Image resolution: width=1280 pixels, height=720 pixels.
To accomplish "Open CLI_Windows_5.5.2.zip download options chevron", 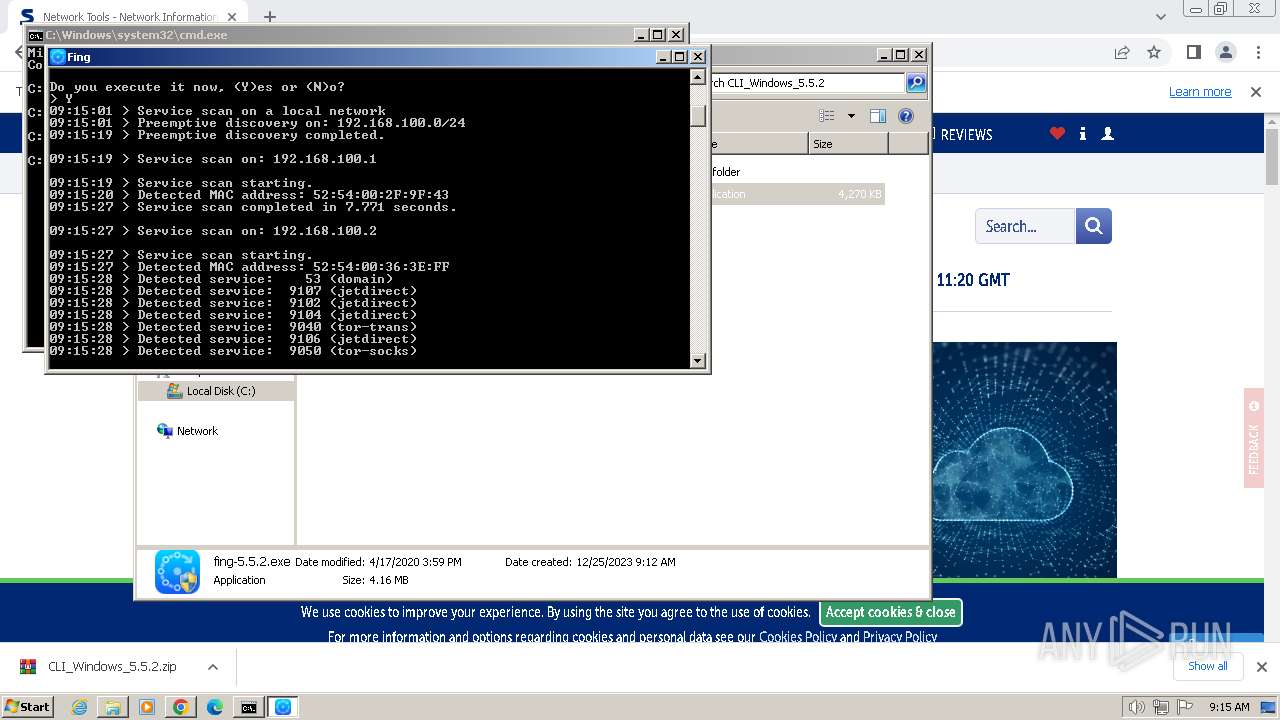I will 212,667.
